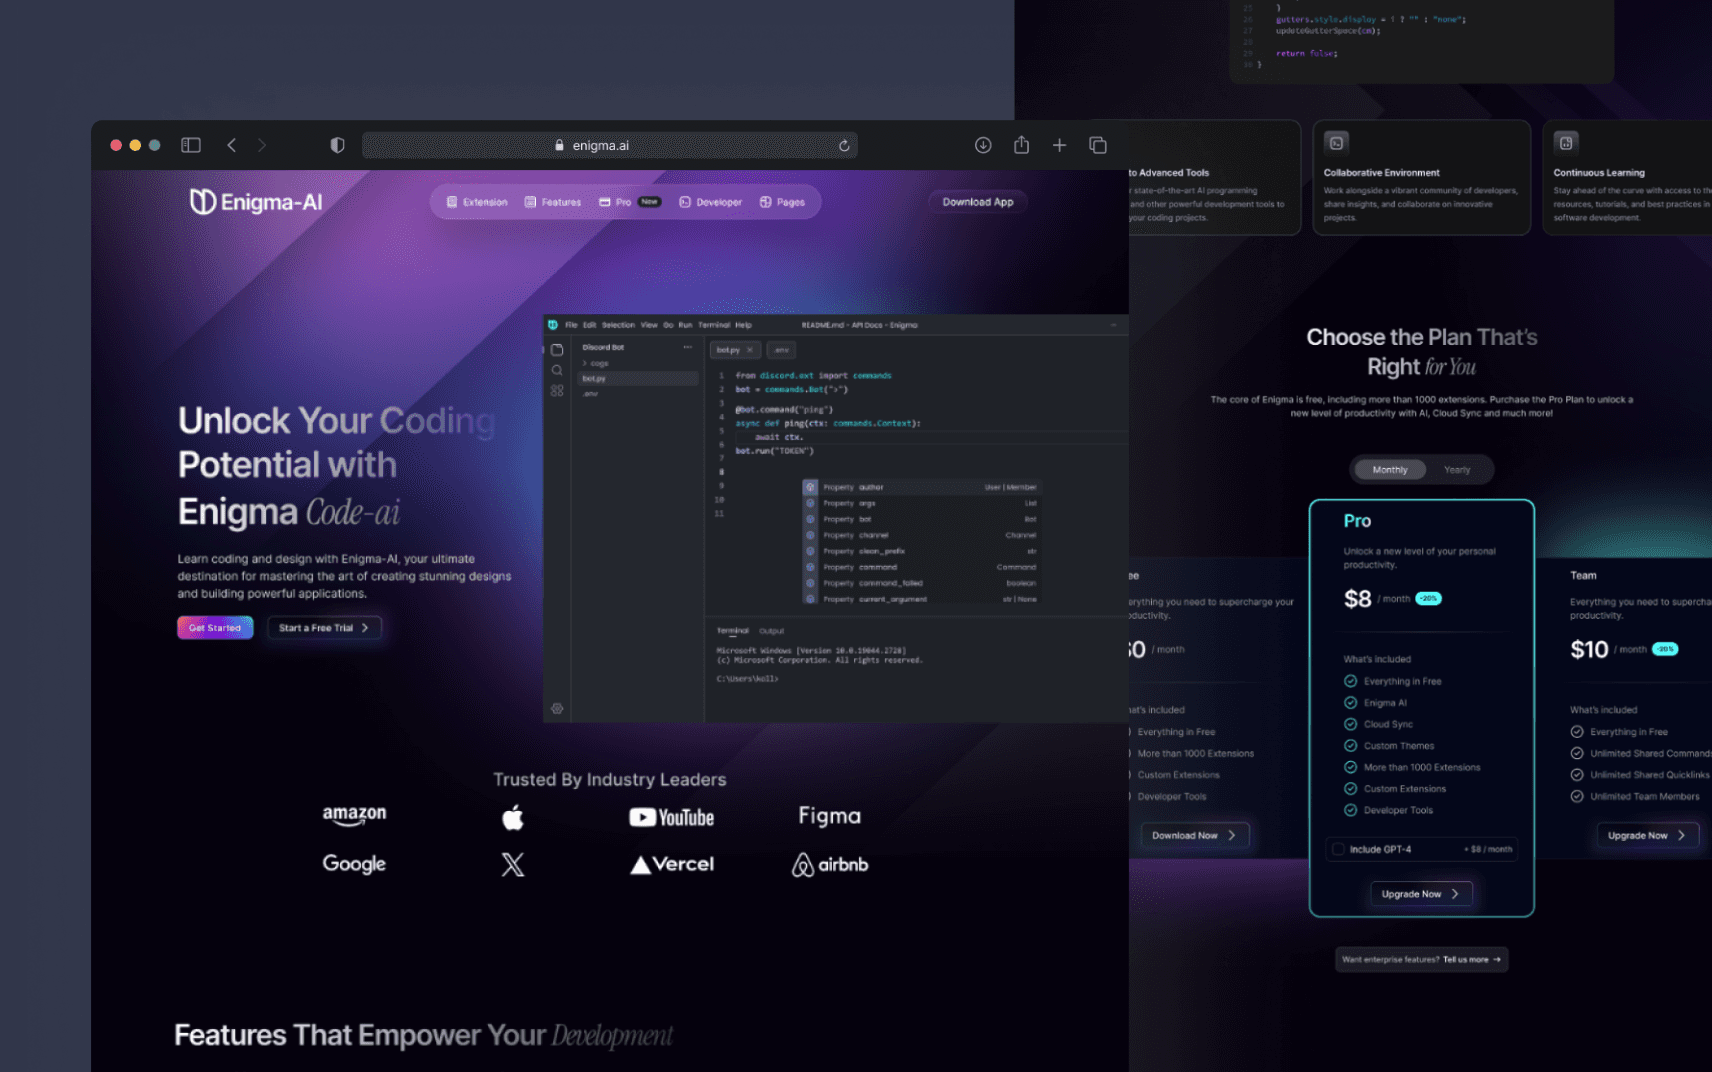Open the Run menu in the code editor
The width and height of the screenshot is (1712, 1072).
click(685, 325)
